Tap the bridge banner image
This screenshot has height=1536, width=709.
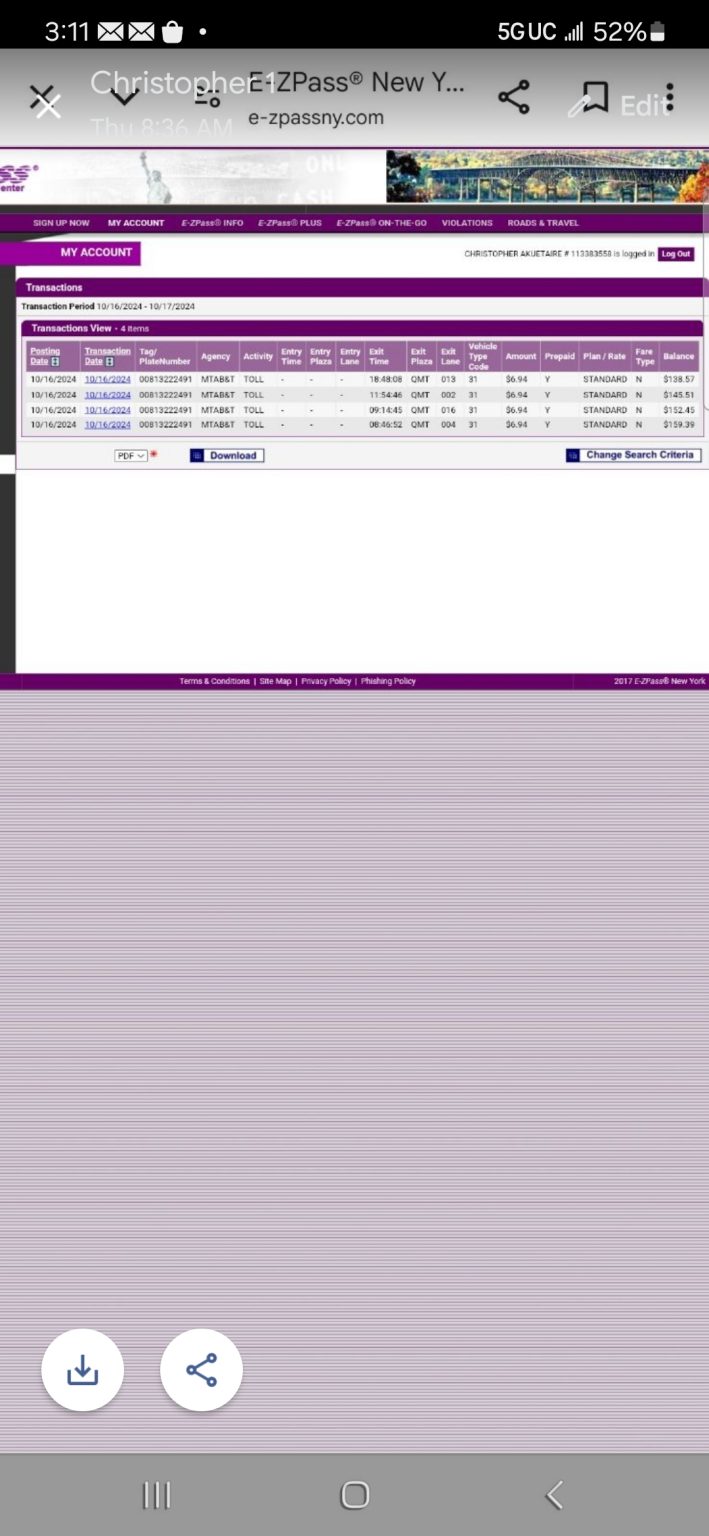point(546,177)
